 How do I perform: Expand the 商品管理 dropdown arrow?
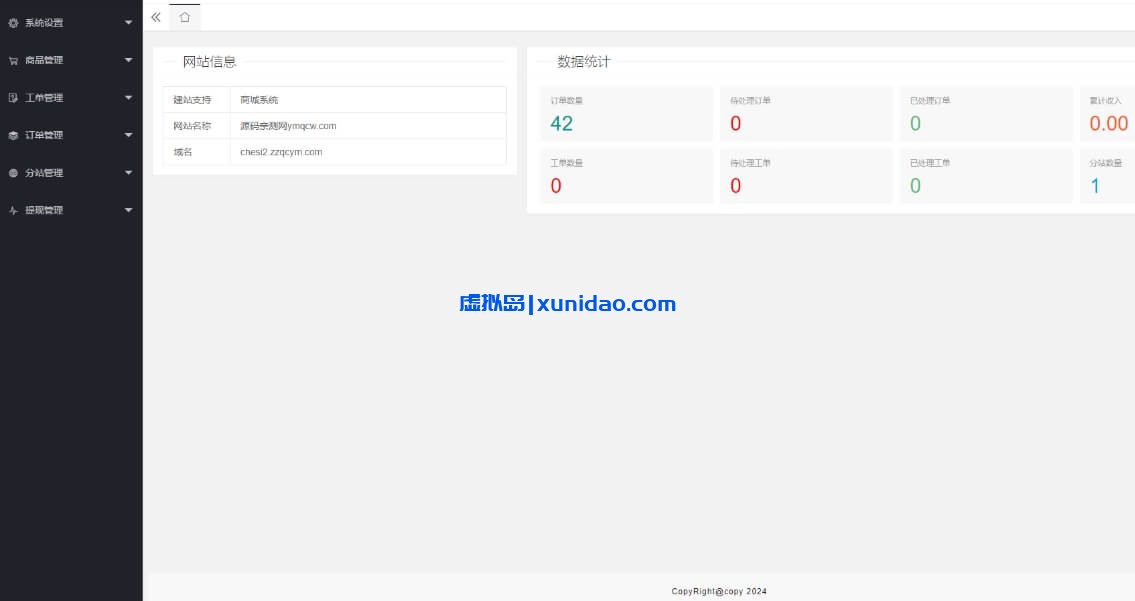click(x=128, y=59)
